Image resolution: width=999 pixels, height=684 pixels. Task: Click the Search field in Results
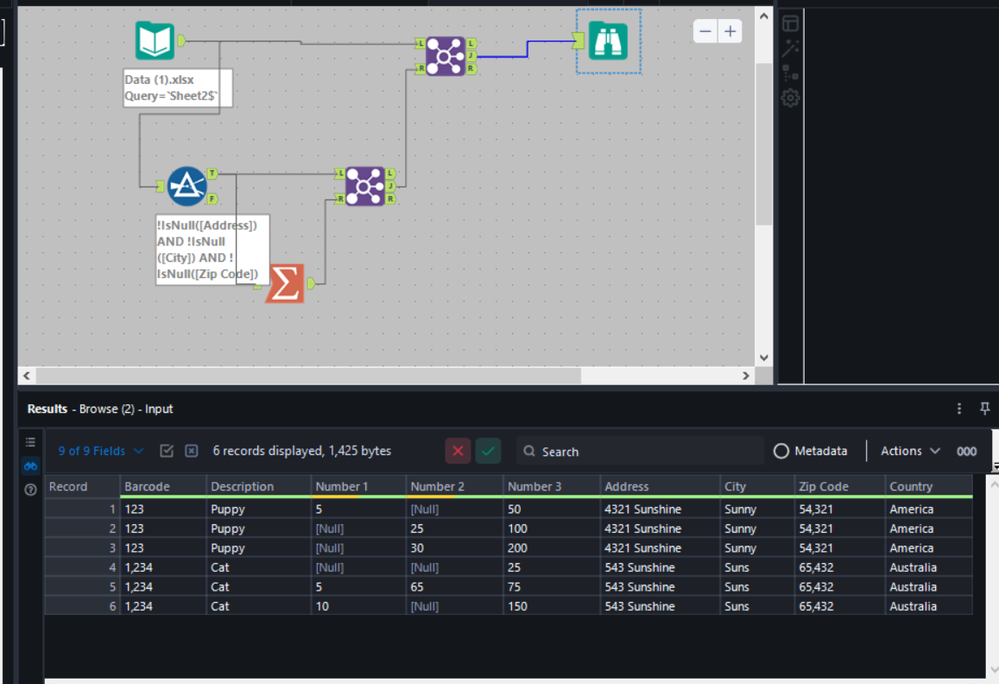[640, 451]
